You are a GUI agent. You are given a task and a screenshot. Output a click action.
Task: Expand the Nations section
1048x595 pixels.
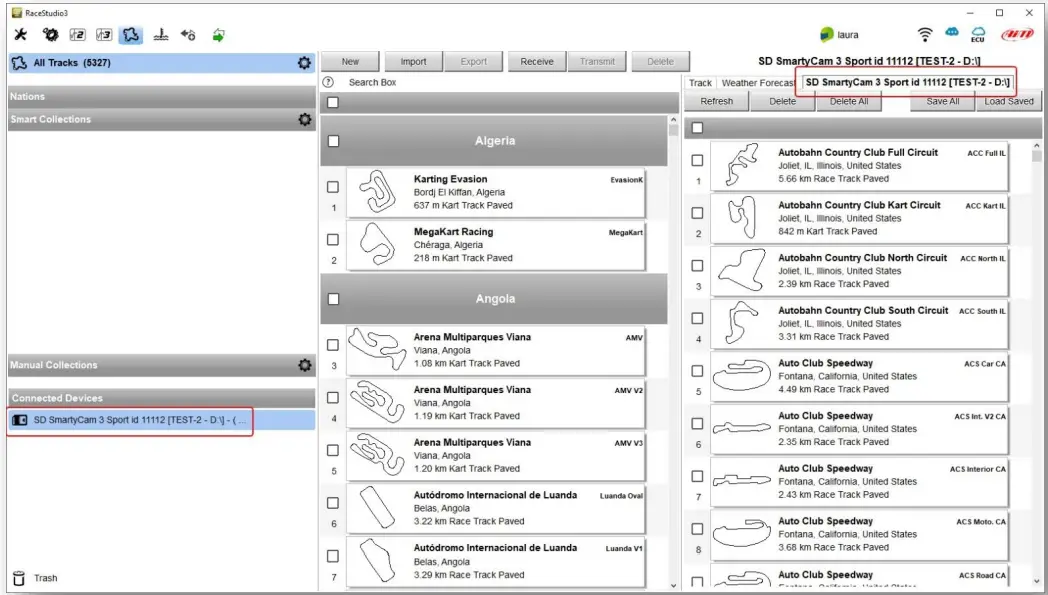click(x=162, y=97)
